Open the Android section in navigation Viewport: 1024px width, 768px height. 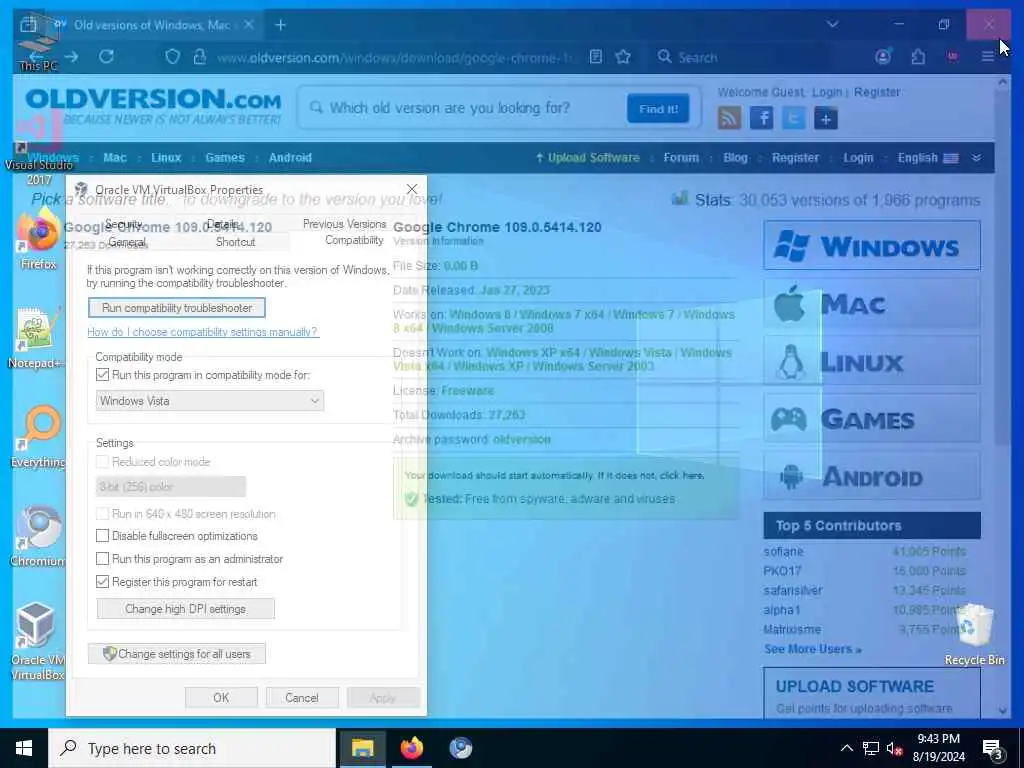[x=290, y=157]
